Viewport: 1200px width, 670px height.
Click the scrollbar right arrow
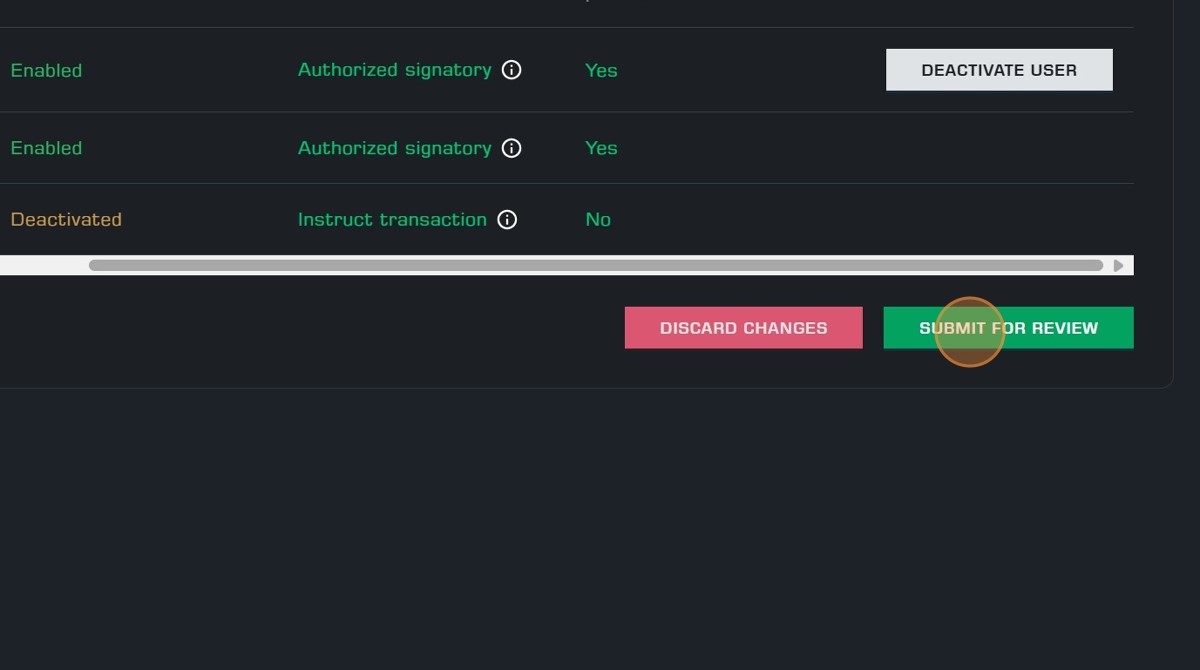click(x=1118, y=265)
